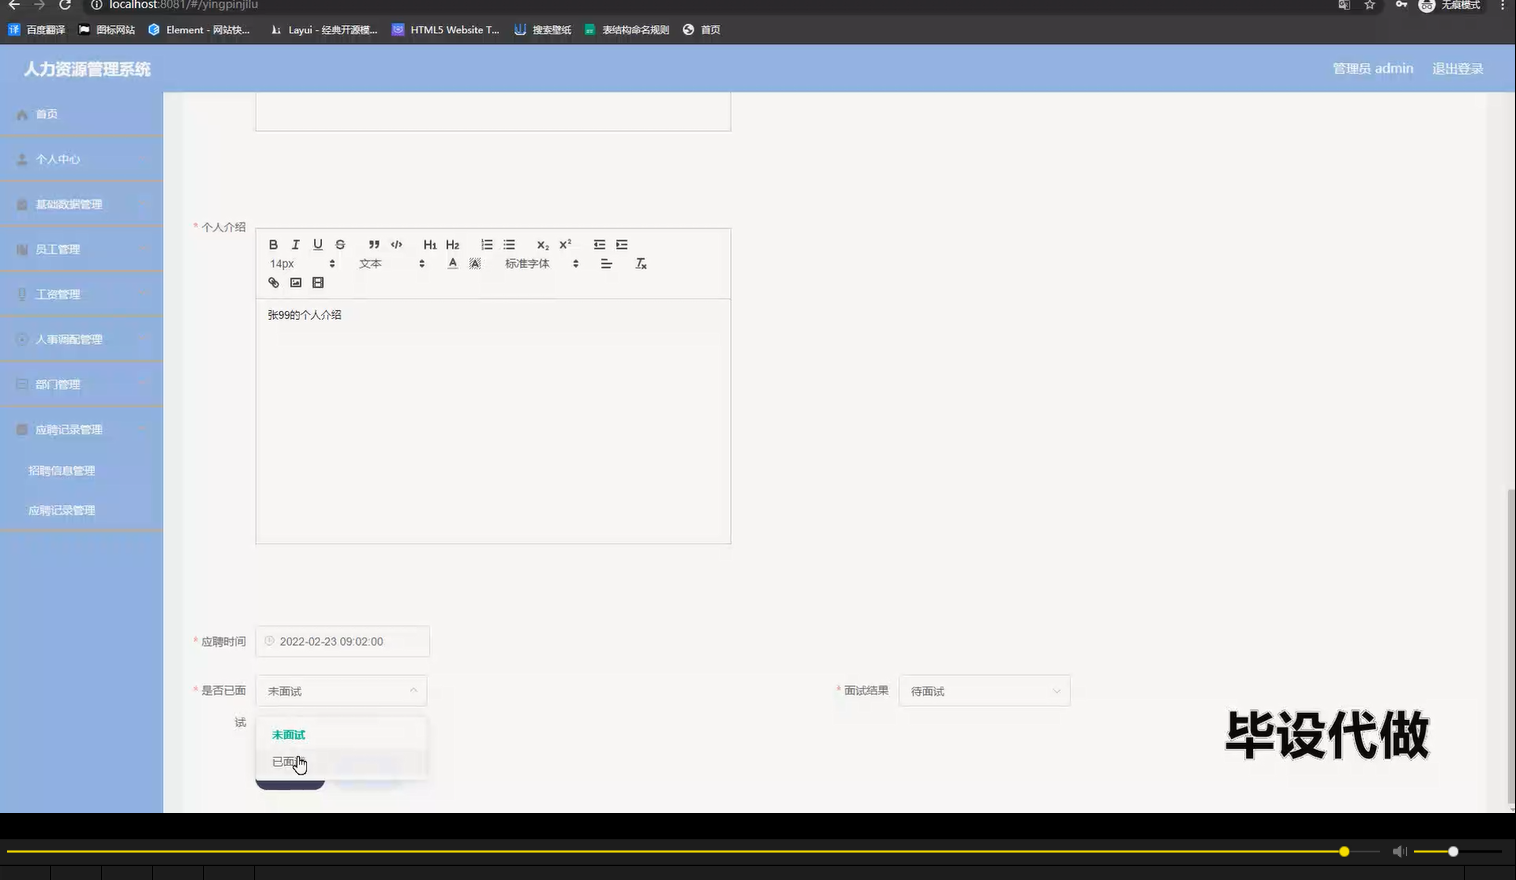1516x880 pixels.
Task: Open 首页 in the sidebar
Action: tap(81, 114)
